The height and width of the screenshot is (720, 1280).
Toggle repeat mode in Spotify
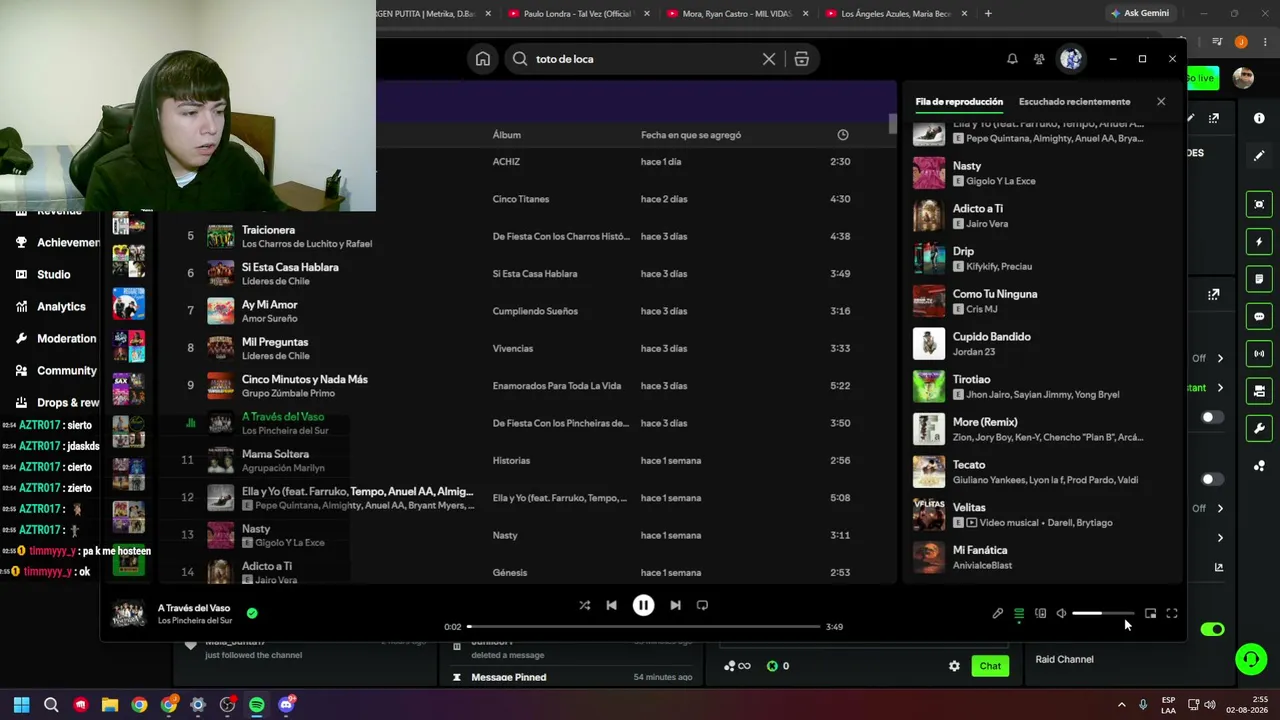click(702, 605)
